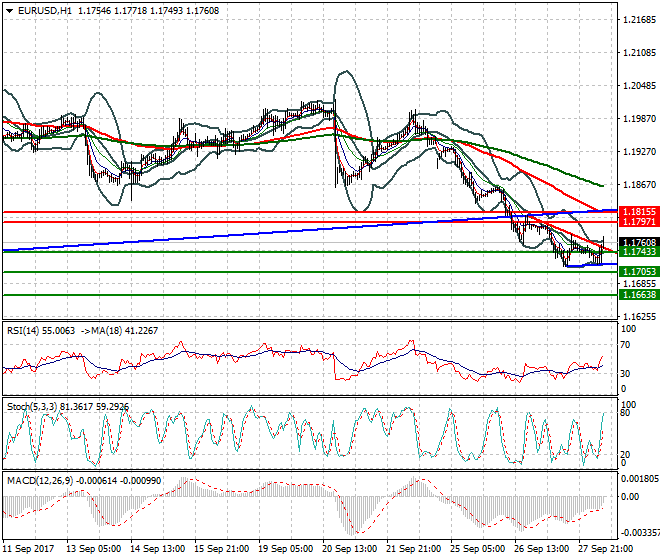
Task: Select the green 1.17433 support price label
Action: (x=639, y=252)
